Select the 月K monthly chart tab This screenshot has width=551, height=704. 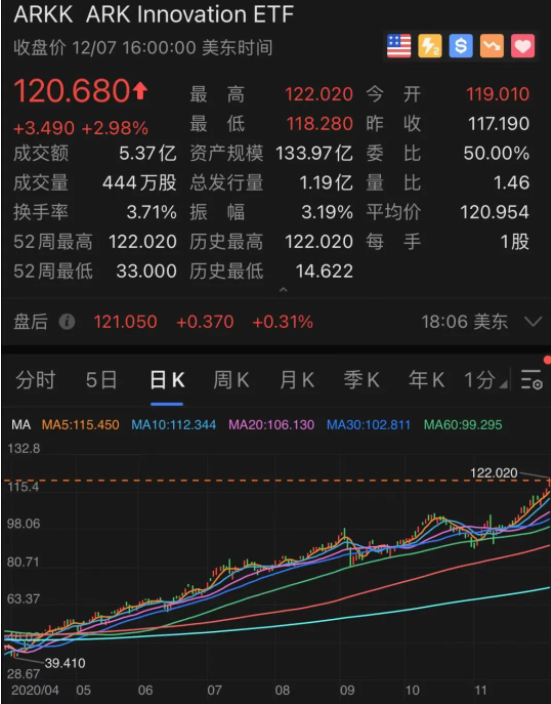coord(297,380)
